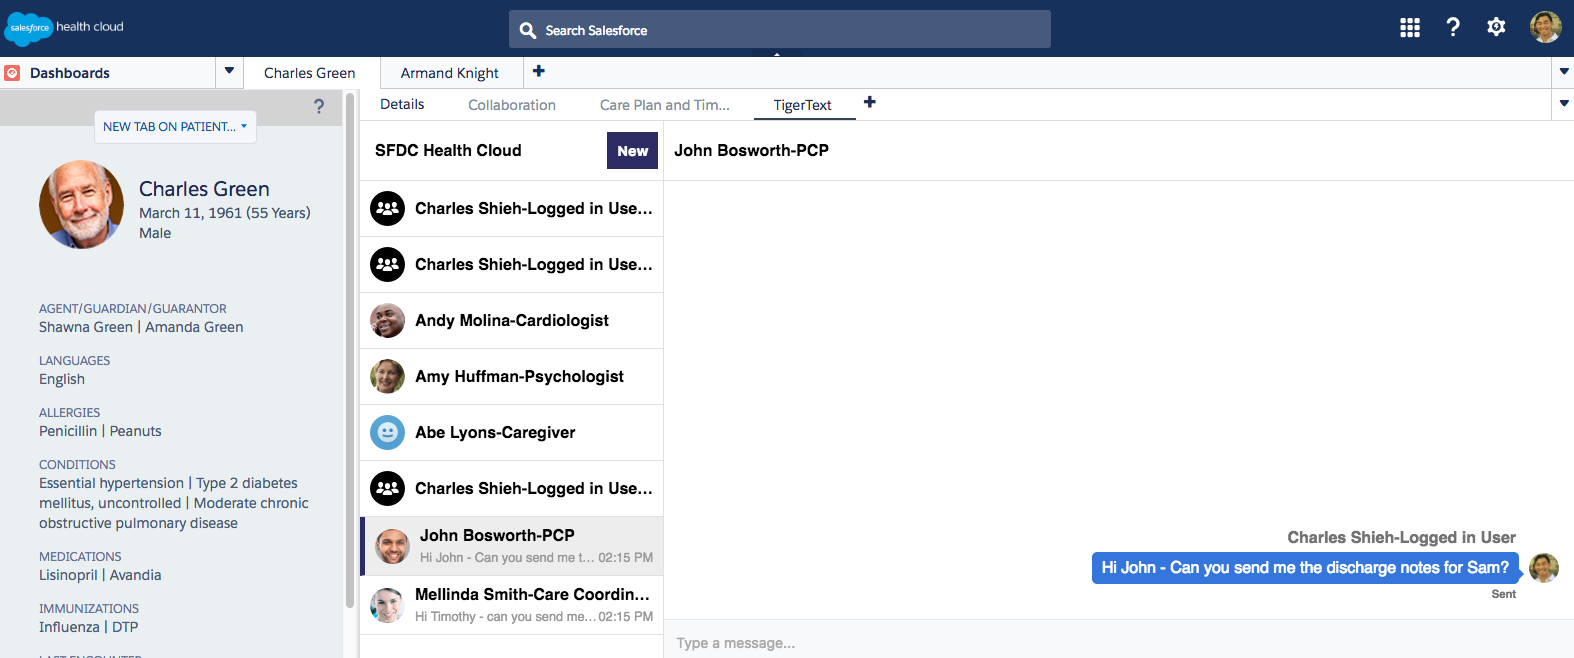Image resolution: width=1574 pixels, height=658 pixels.
Task: Click the English language value
Action: pyautogui.click(x=62, y=379)
